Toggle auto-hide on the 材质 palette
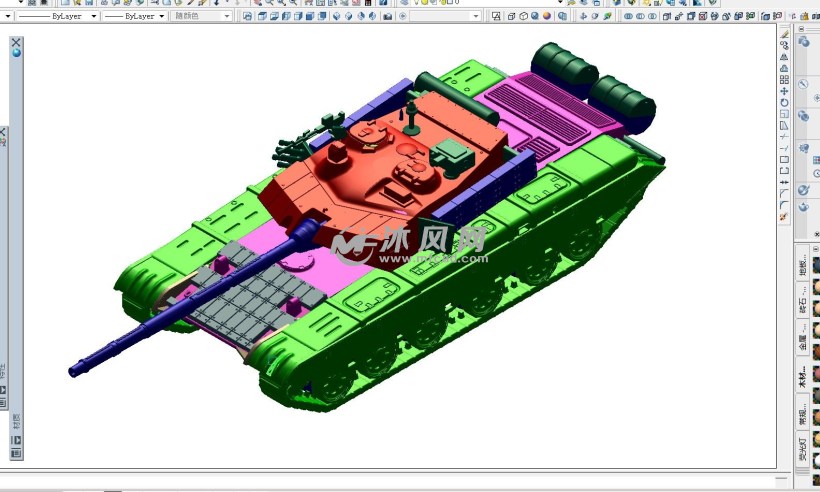This screenshot has width=820, height=492. [x=16, y=440]
